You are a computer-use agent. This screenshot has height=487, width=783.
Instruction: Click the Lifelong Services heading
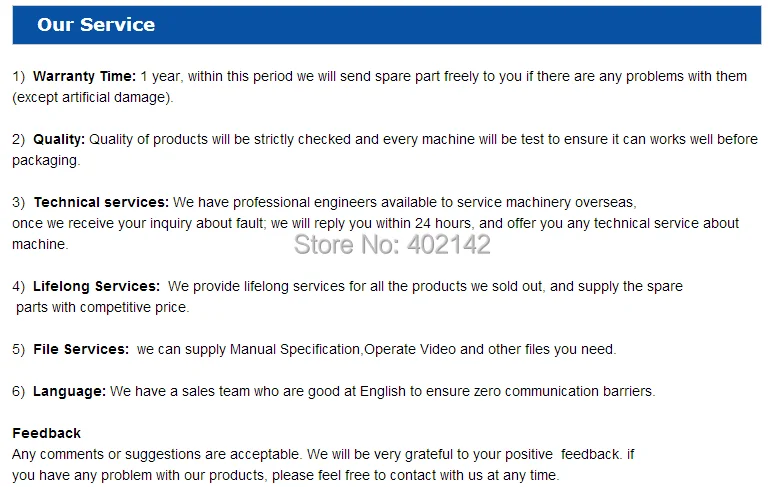click(x=96, y=286)
